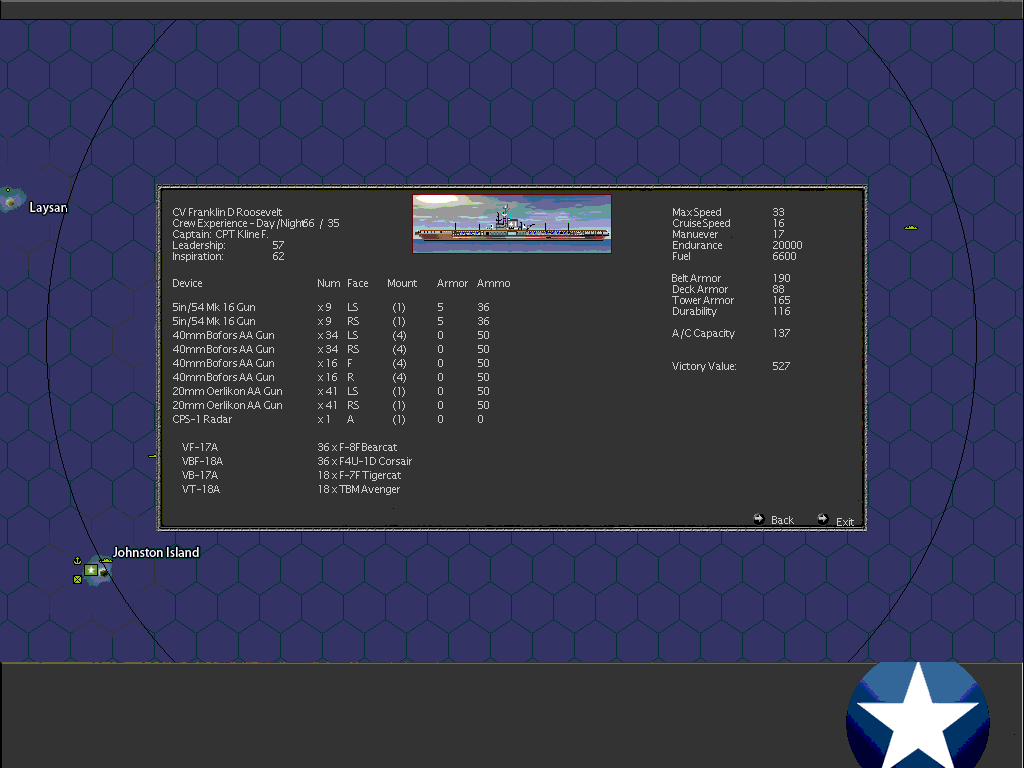The height and width of the screenshot is (768, 1024).
Task: Click the Device column header
Action: [x=187, y=283]
